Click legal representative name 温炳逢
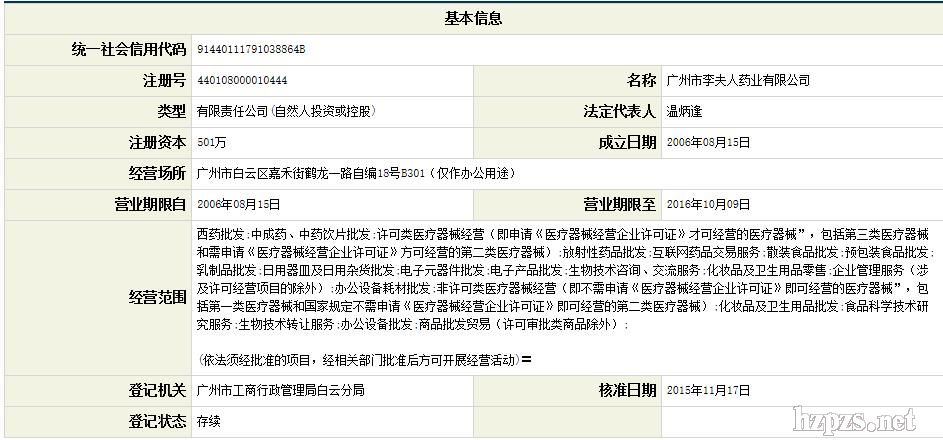Screen dimensions: 943x440 coord(686,111)
